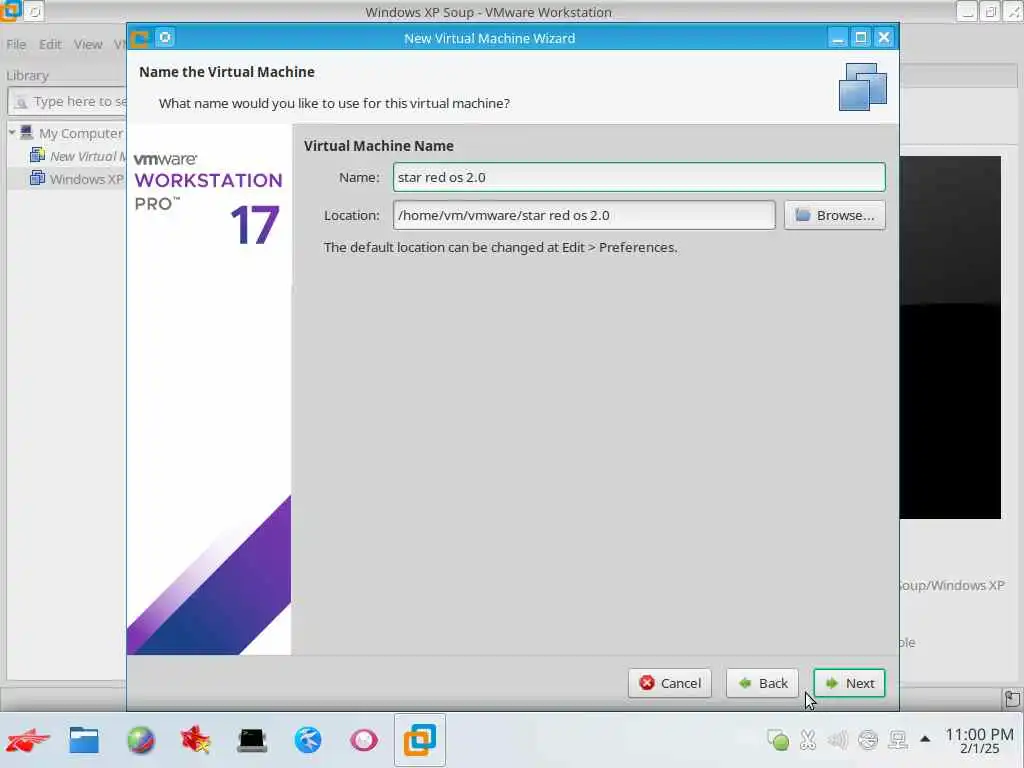The height and width of the screenshot is (768, 1024).
Task: Click the display tray icon
Action: click(x=898, y=740)
